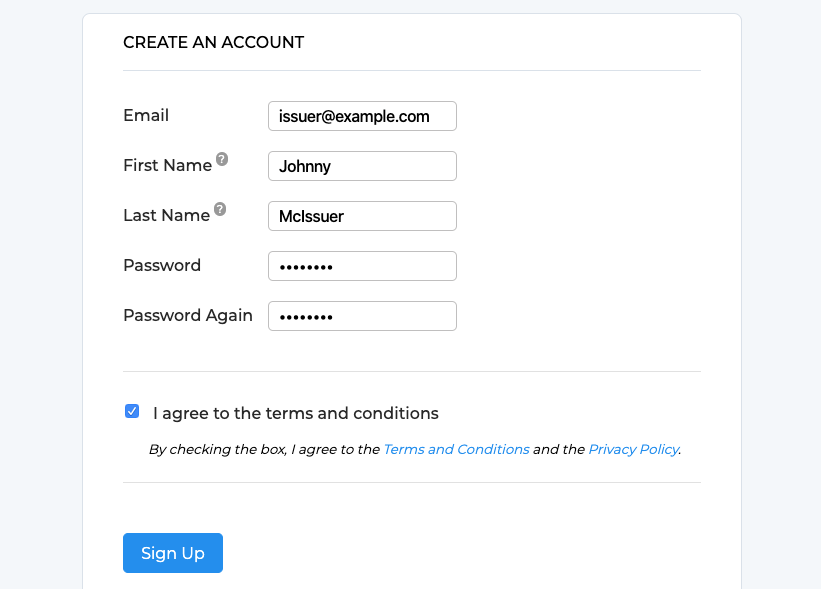The image size is (821, 589).
Task: Click the Password label text
Action: (162, 265)
